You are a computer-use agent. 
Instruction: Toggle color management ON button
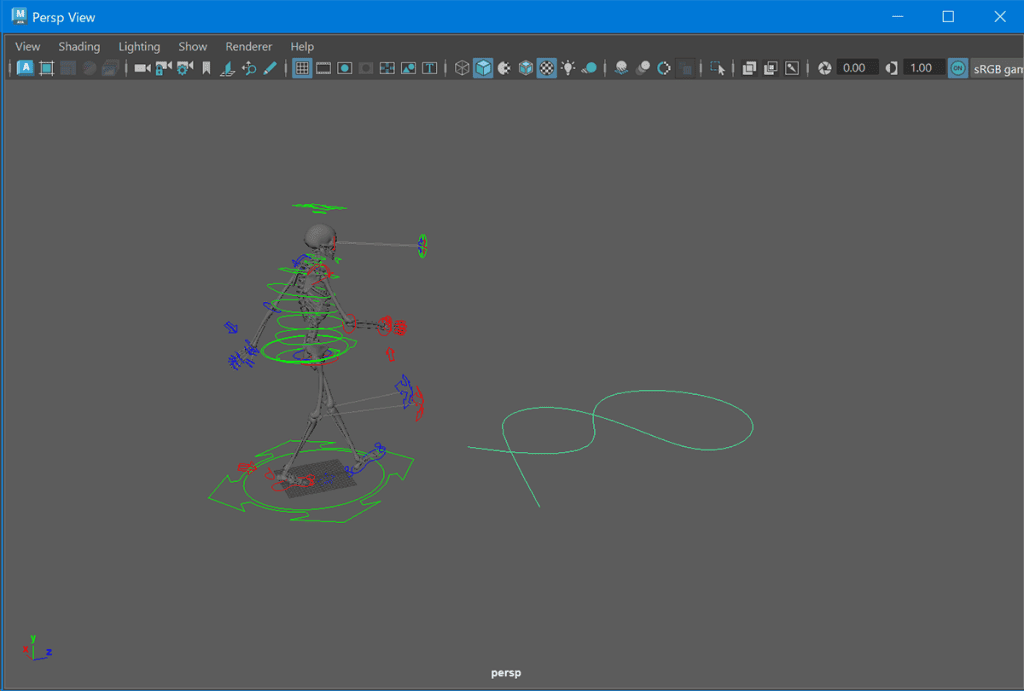pyautogui.click(x=957, y=68)
